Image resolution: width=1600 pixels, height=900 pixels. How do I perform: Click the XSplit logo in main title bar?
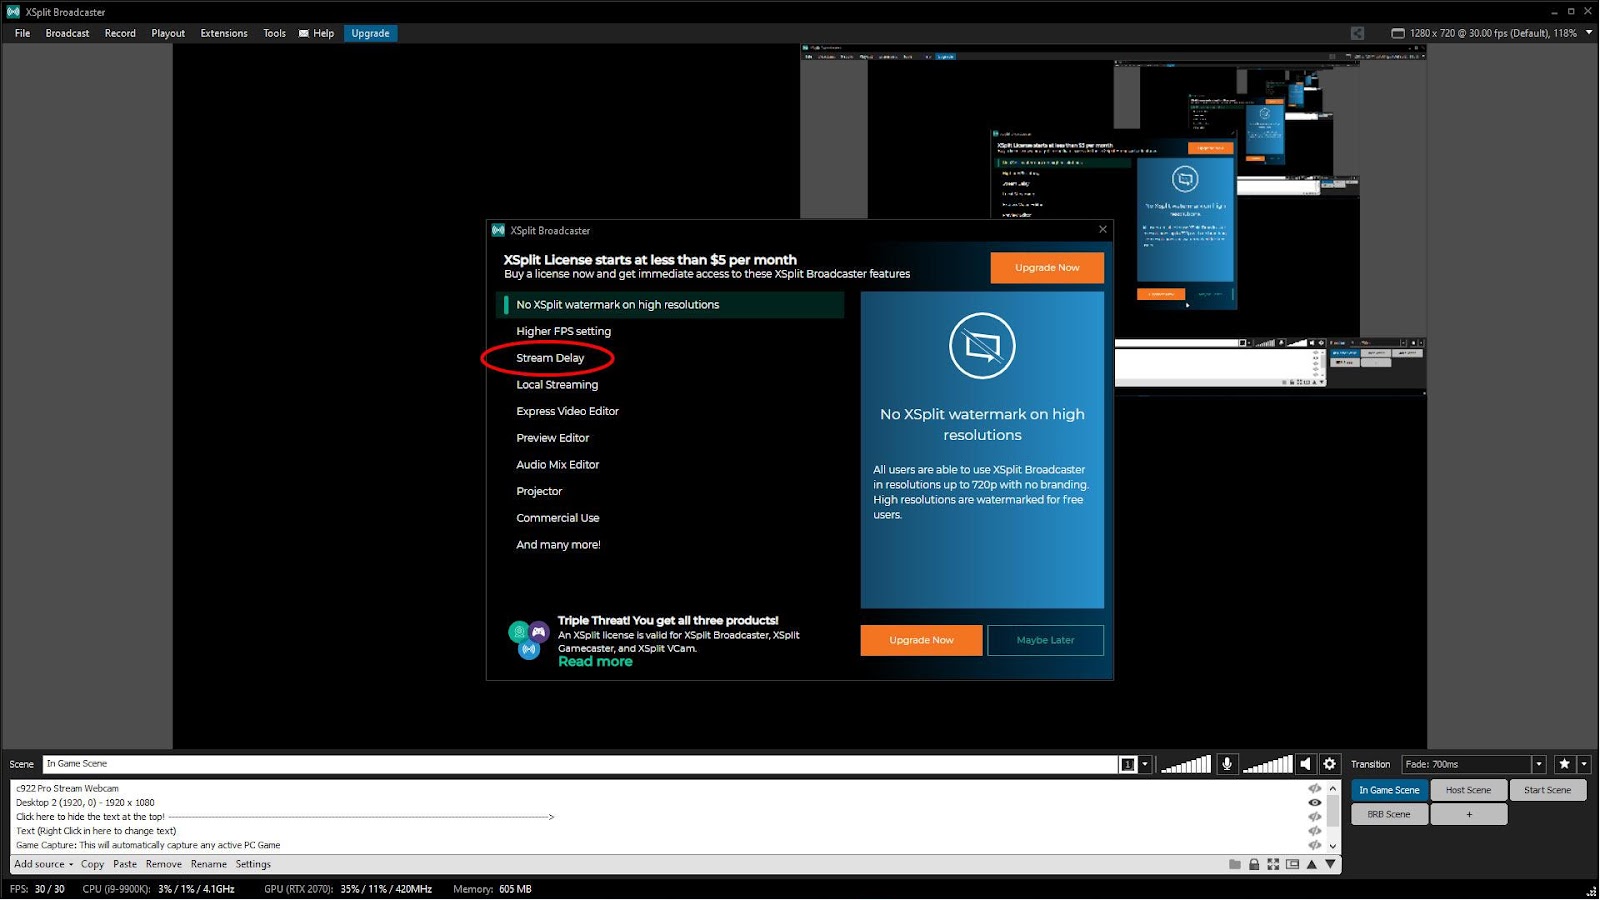pos(13,12)
